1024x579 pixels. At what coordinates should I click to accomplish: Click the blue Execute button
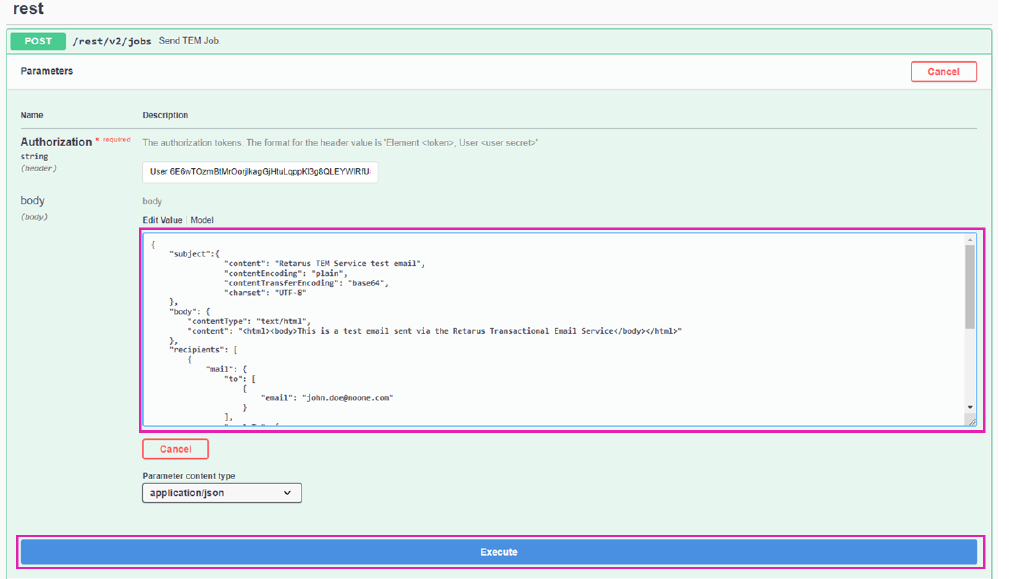(498, 552)
